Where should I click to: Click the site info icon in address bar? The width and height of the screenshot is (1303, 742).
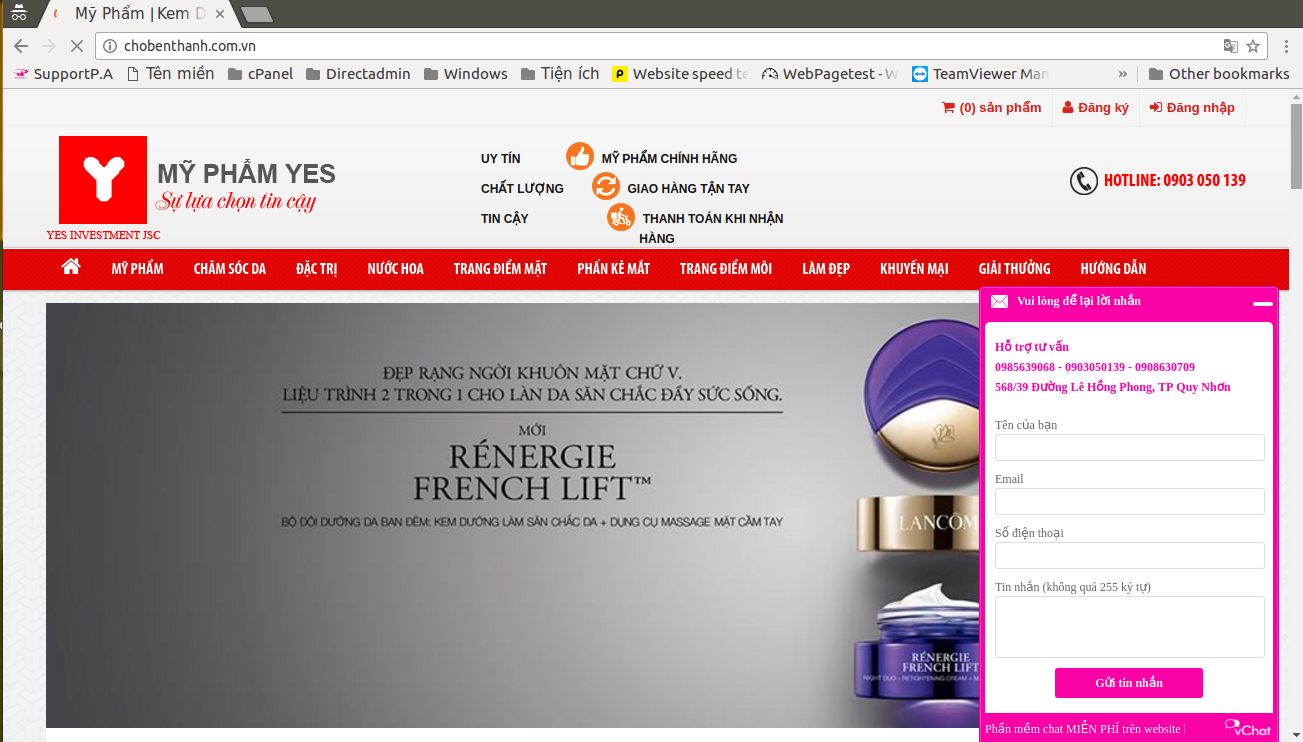point(110,46)
